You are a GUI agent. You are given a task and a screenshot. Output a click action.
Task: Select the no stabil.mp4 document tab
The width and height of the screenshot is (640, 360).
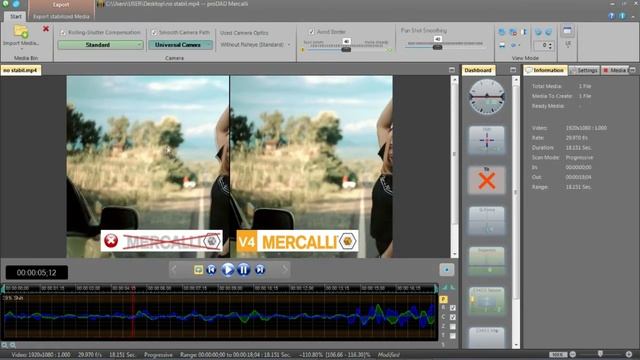pos(20,70)
